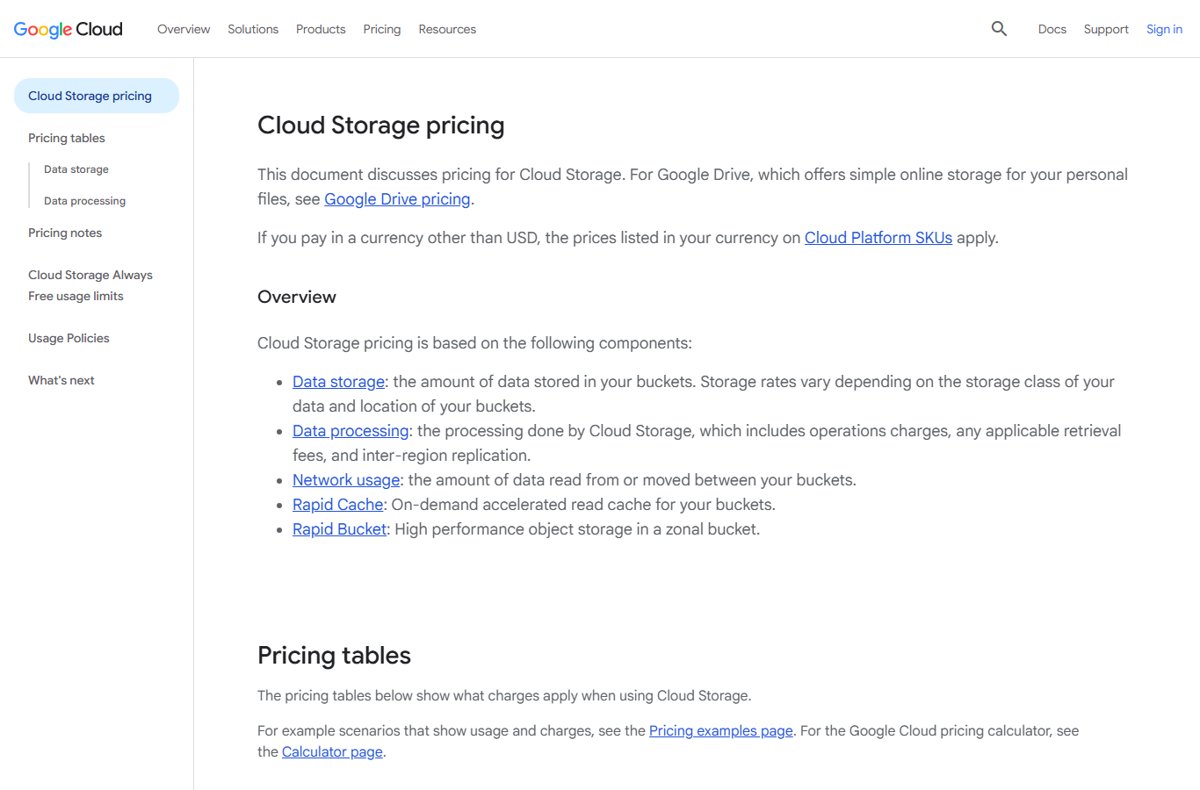Jump to Pricing tables in sidebar
This screenshot has height=790, width=1200.
(66, 138)
